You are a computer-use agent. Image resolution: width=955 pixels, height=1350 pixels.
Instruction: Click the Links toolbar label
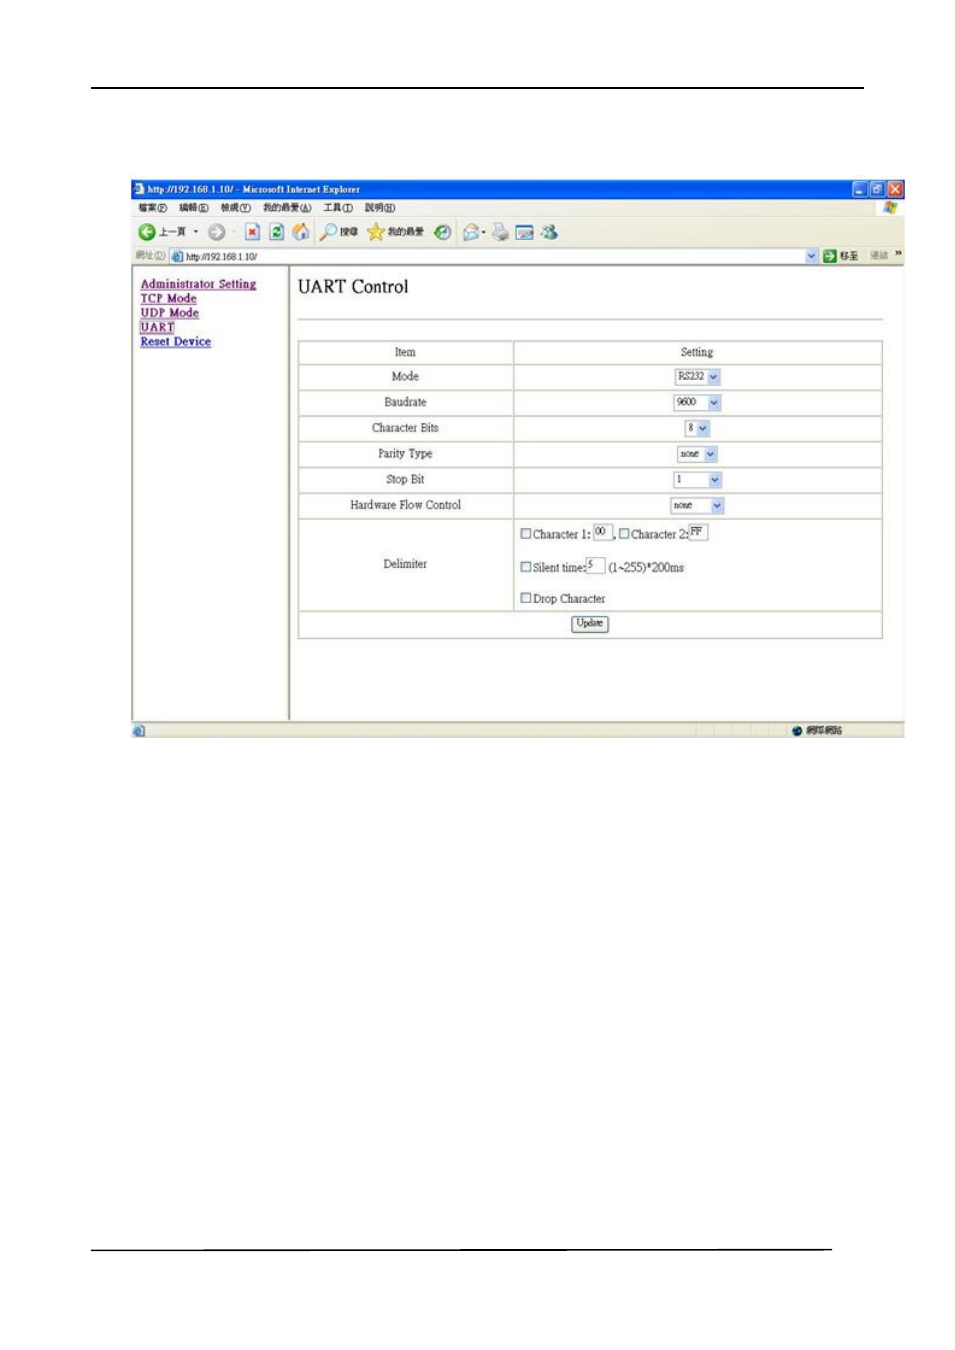tap(879, 256)
